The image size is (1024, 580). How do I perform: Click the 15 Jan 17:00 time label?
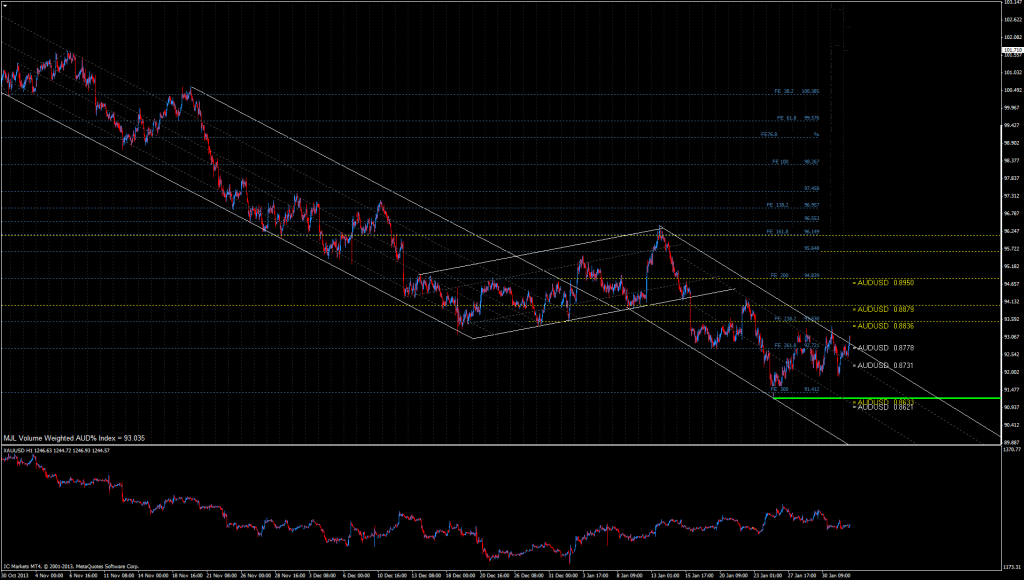(699, 575)
